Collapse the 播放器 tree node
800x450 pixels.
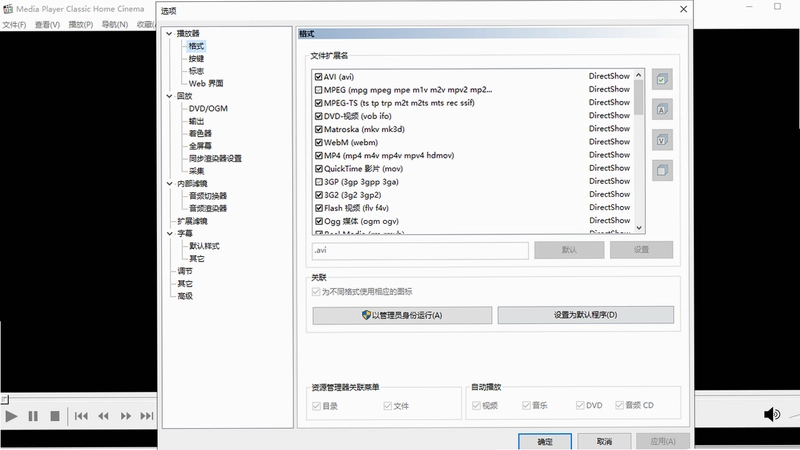169,34
